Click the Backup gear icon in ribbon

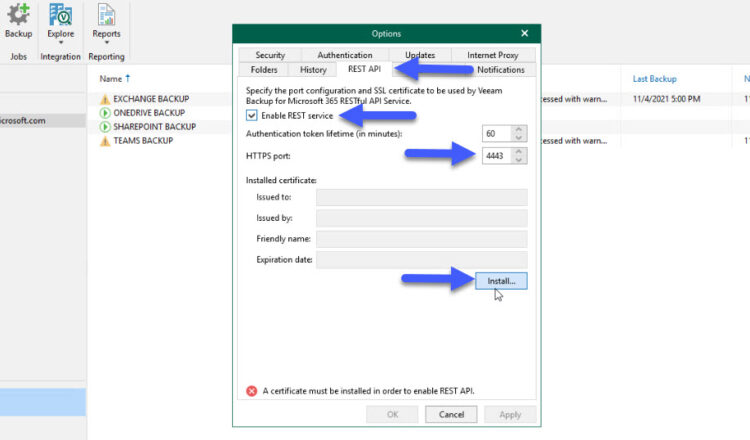(18, 15)
